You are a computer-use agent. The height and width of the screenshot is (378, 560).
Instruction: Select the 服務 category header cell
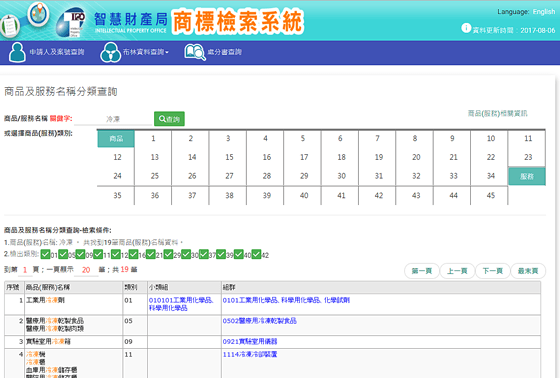tap(527, 176)
